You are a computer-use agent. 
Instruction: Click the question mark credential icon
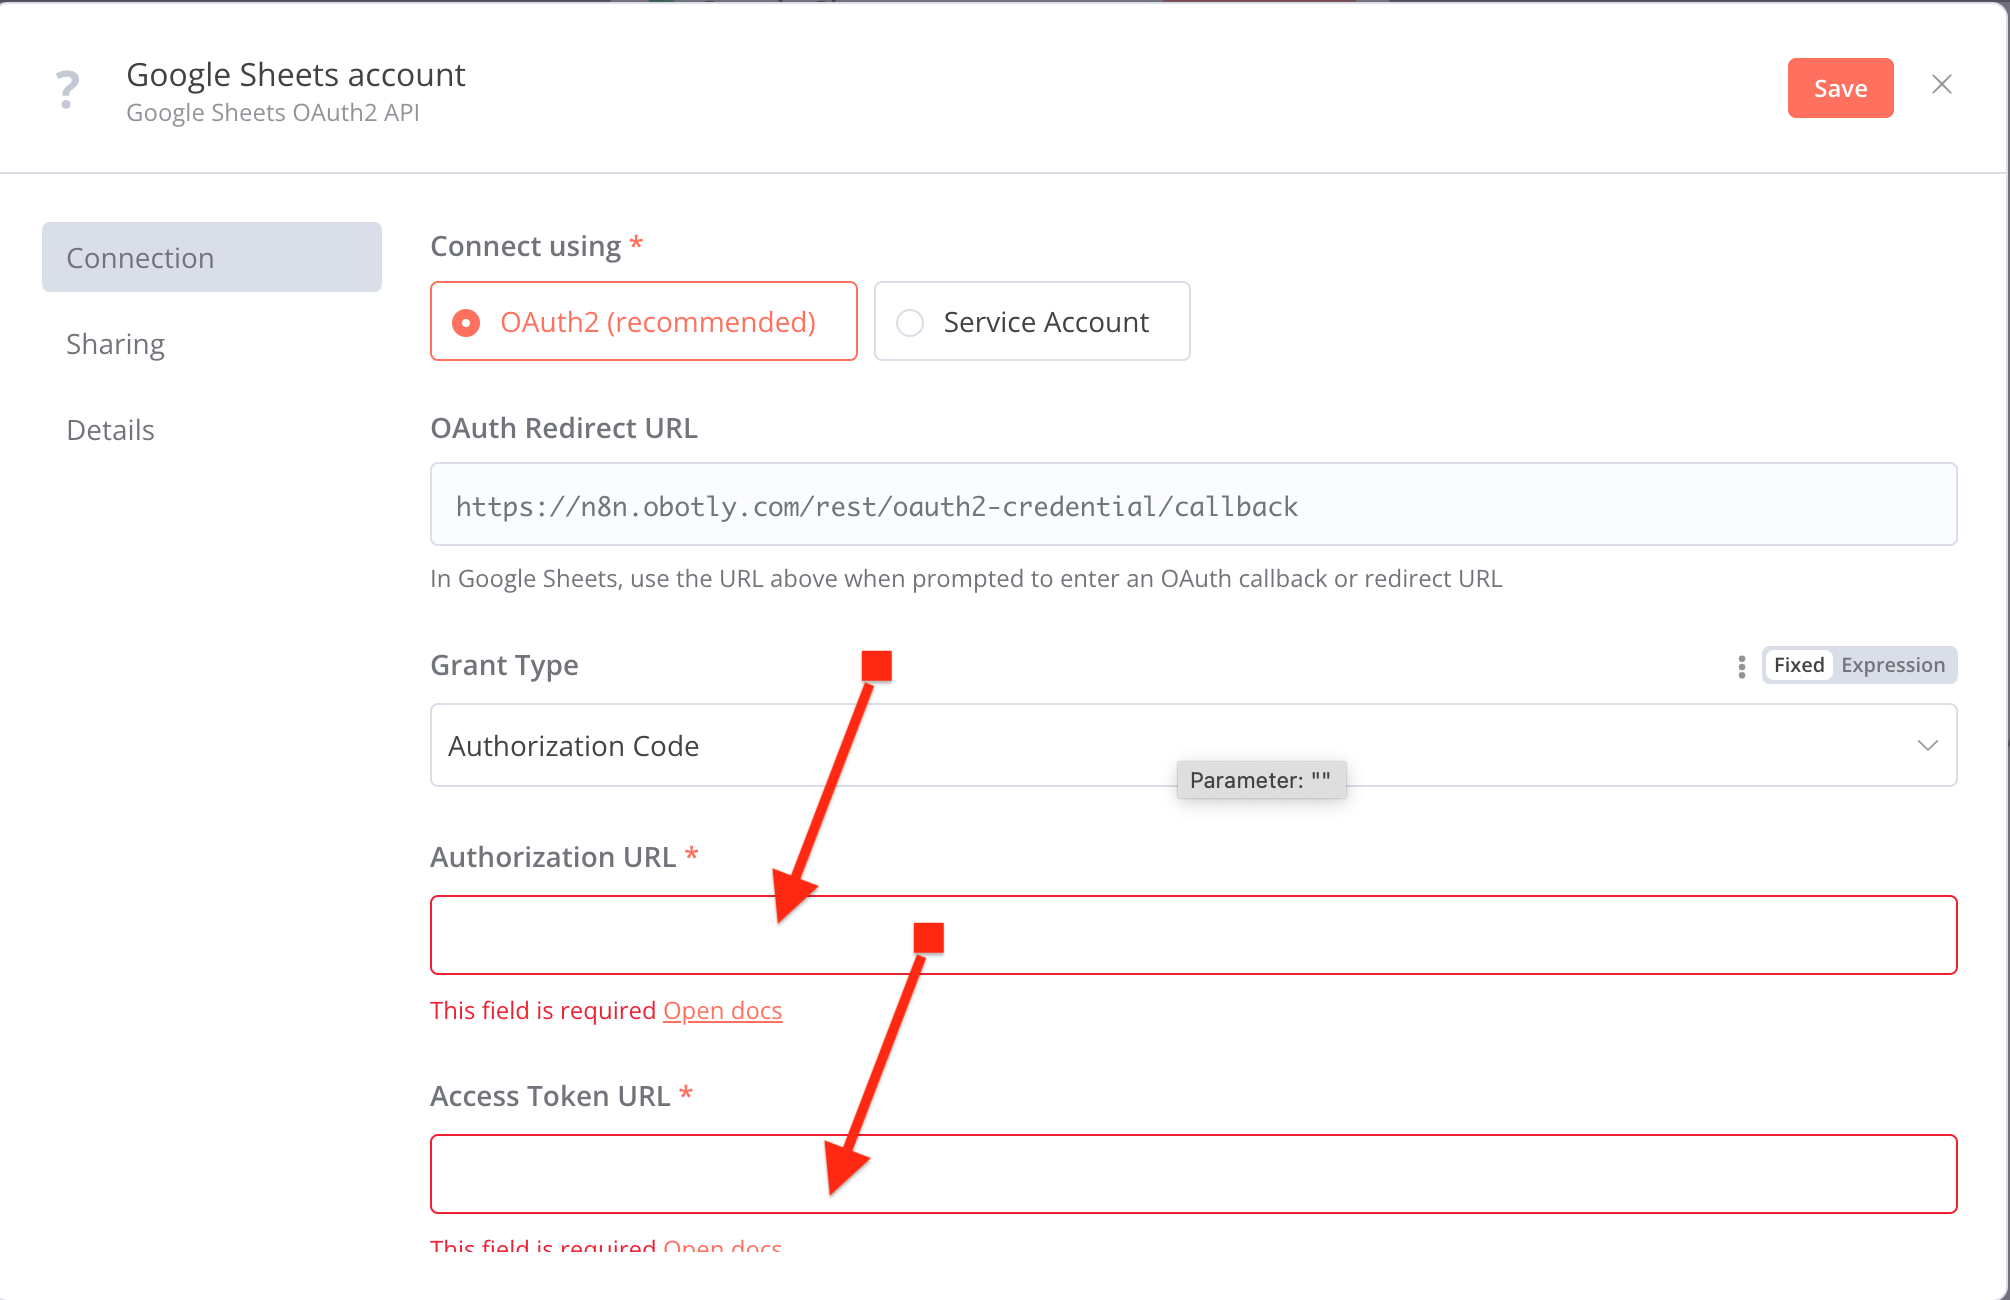(x=67, y=90)
